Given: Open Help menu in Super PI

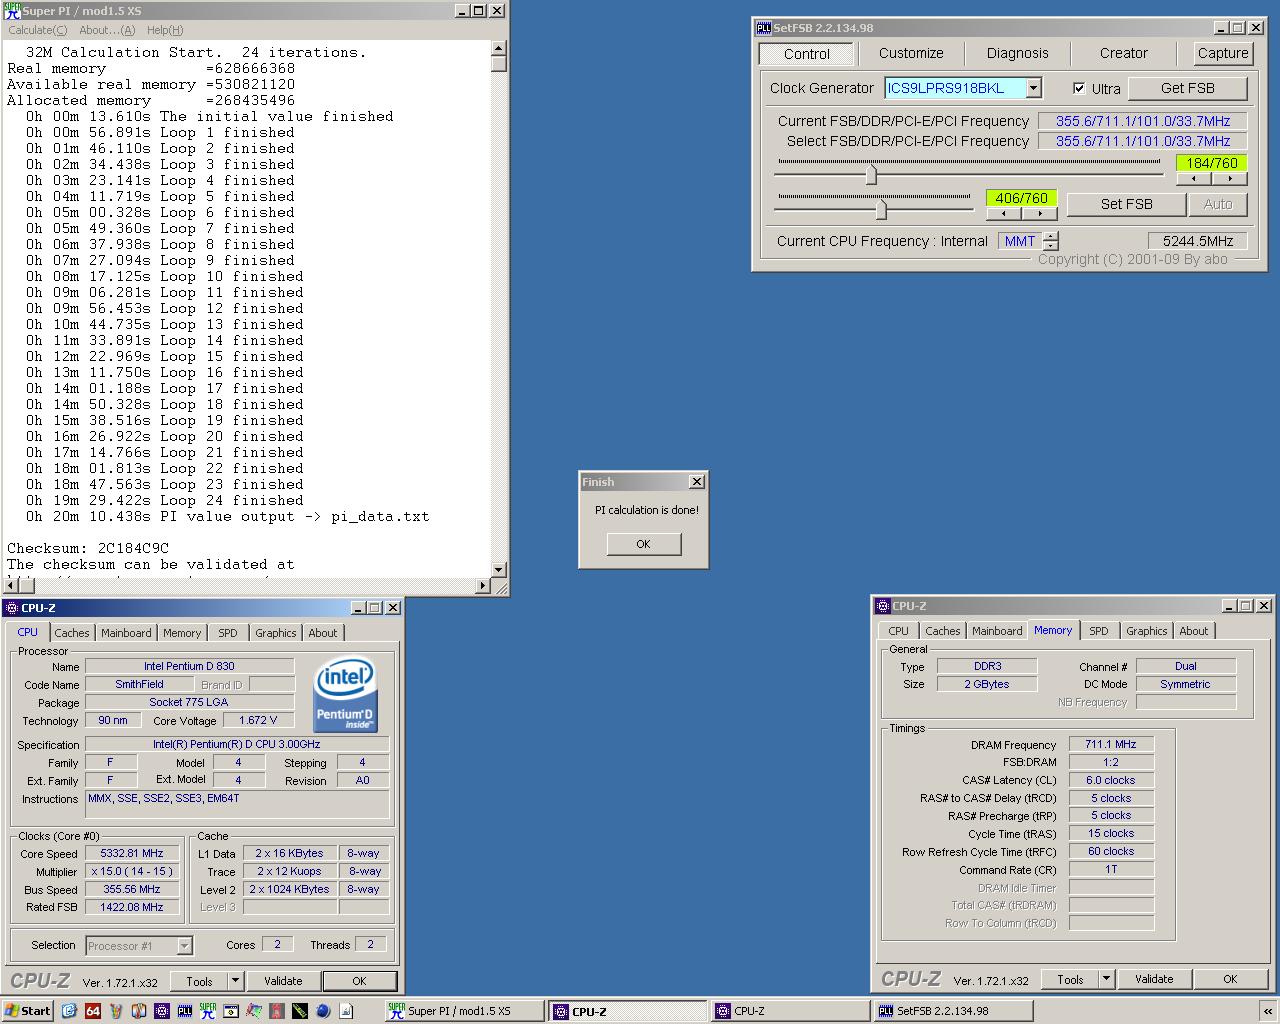Looking at the screenshot, I should coord(165,30).
